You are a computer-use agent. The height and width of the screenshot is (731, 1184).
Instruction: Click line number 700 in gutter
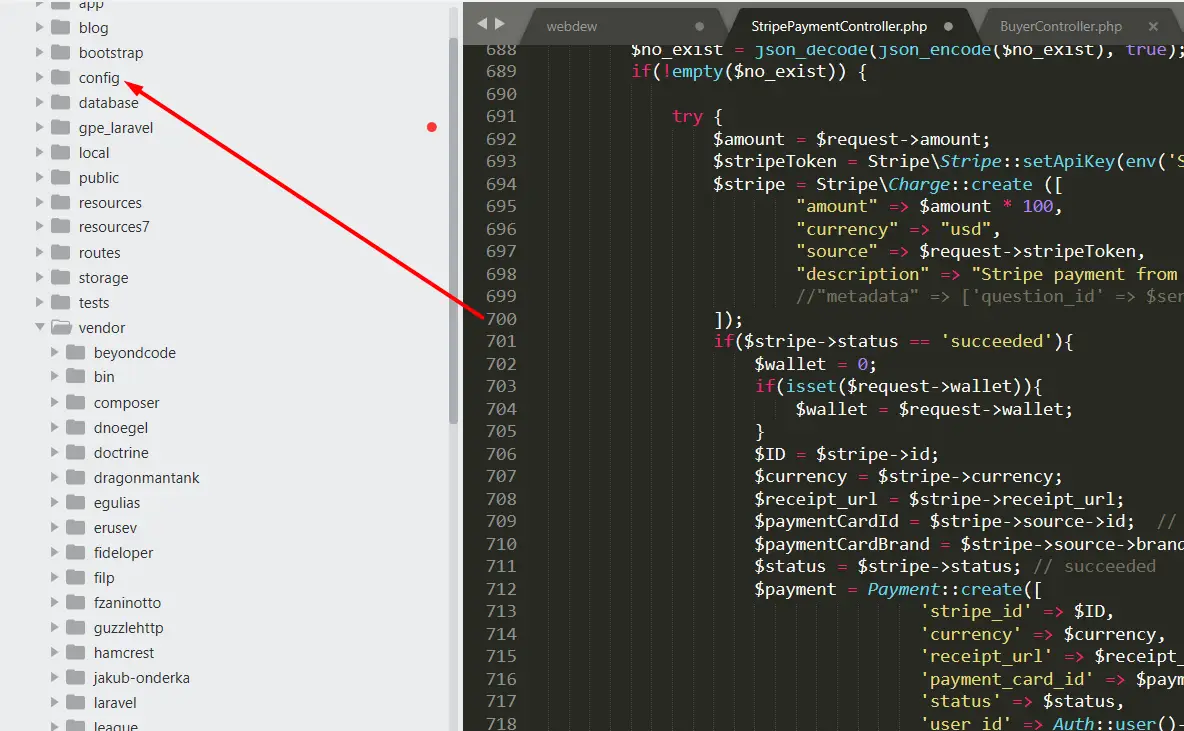501,319
